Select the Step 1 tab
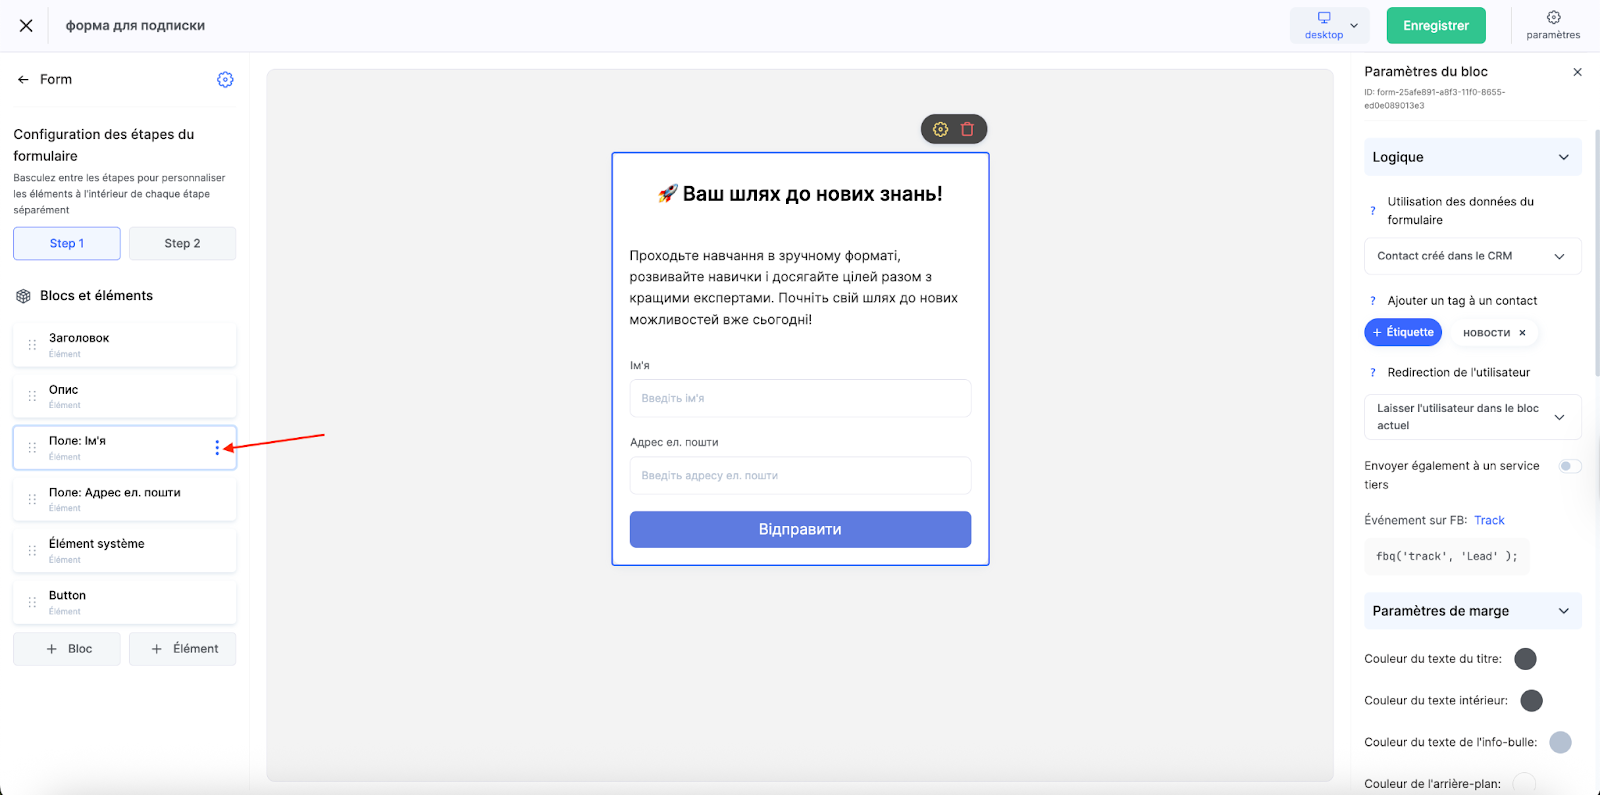 [x=67, y=243]
